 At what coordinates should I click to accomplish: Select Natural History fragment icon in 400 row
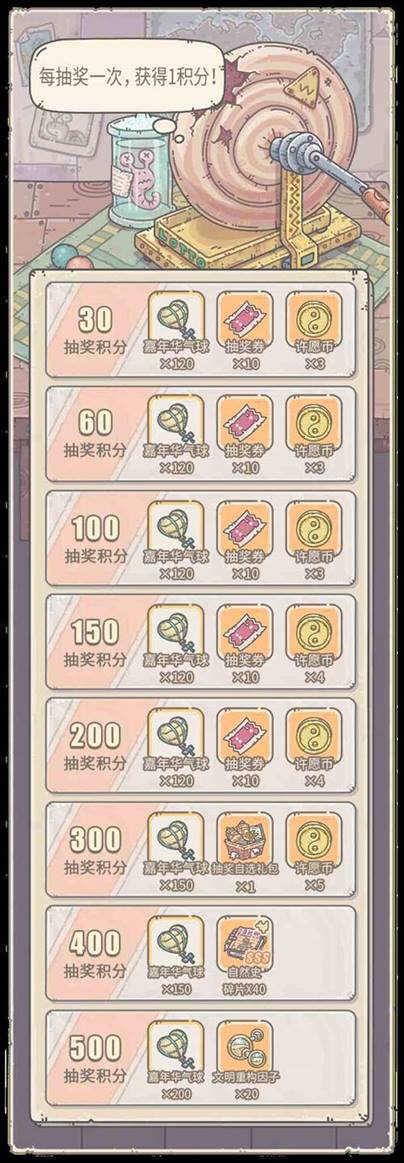(245, 943)
